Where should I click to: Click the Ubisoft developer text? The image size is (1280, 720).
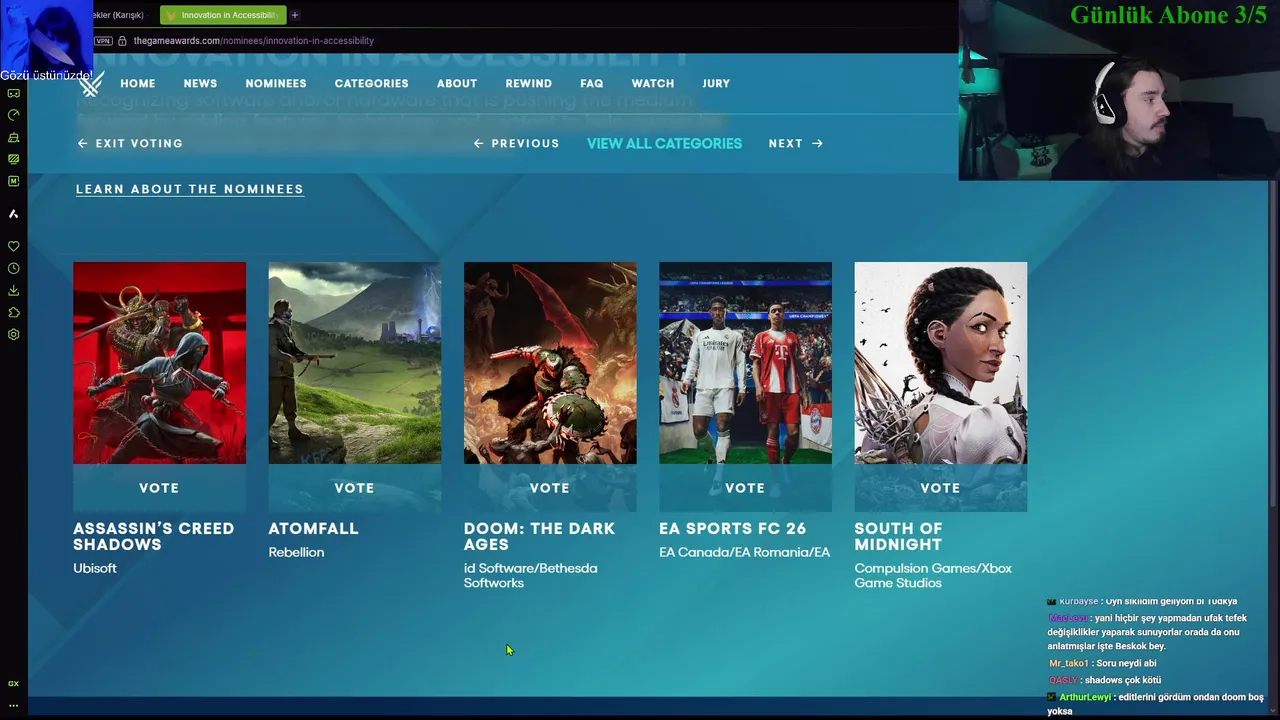click(95, 568)
